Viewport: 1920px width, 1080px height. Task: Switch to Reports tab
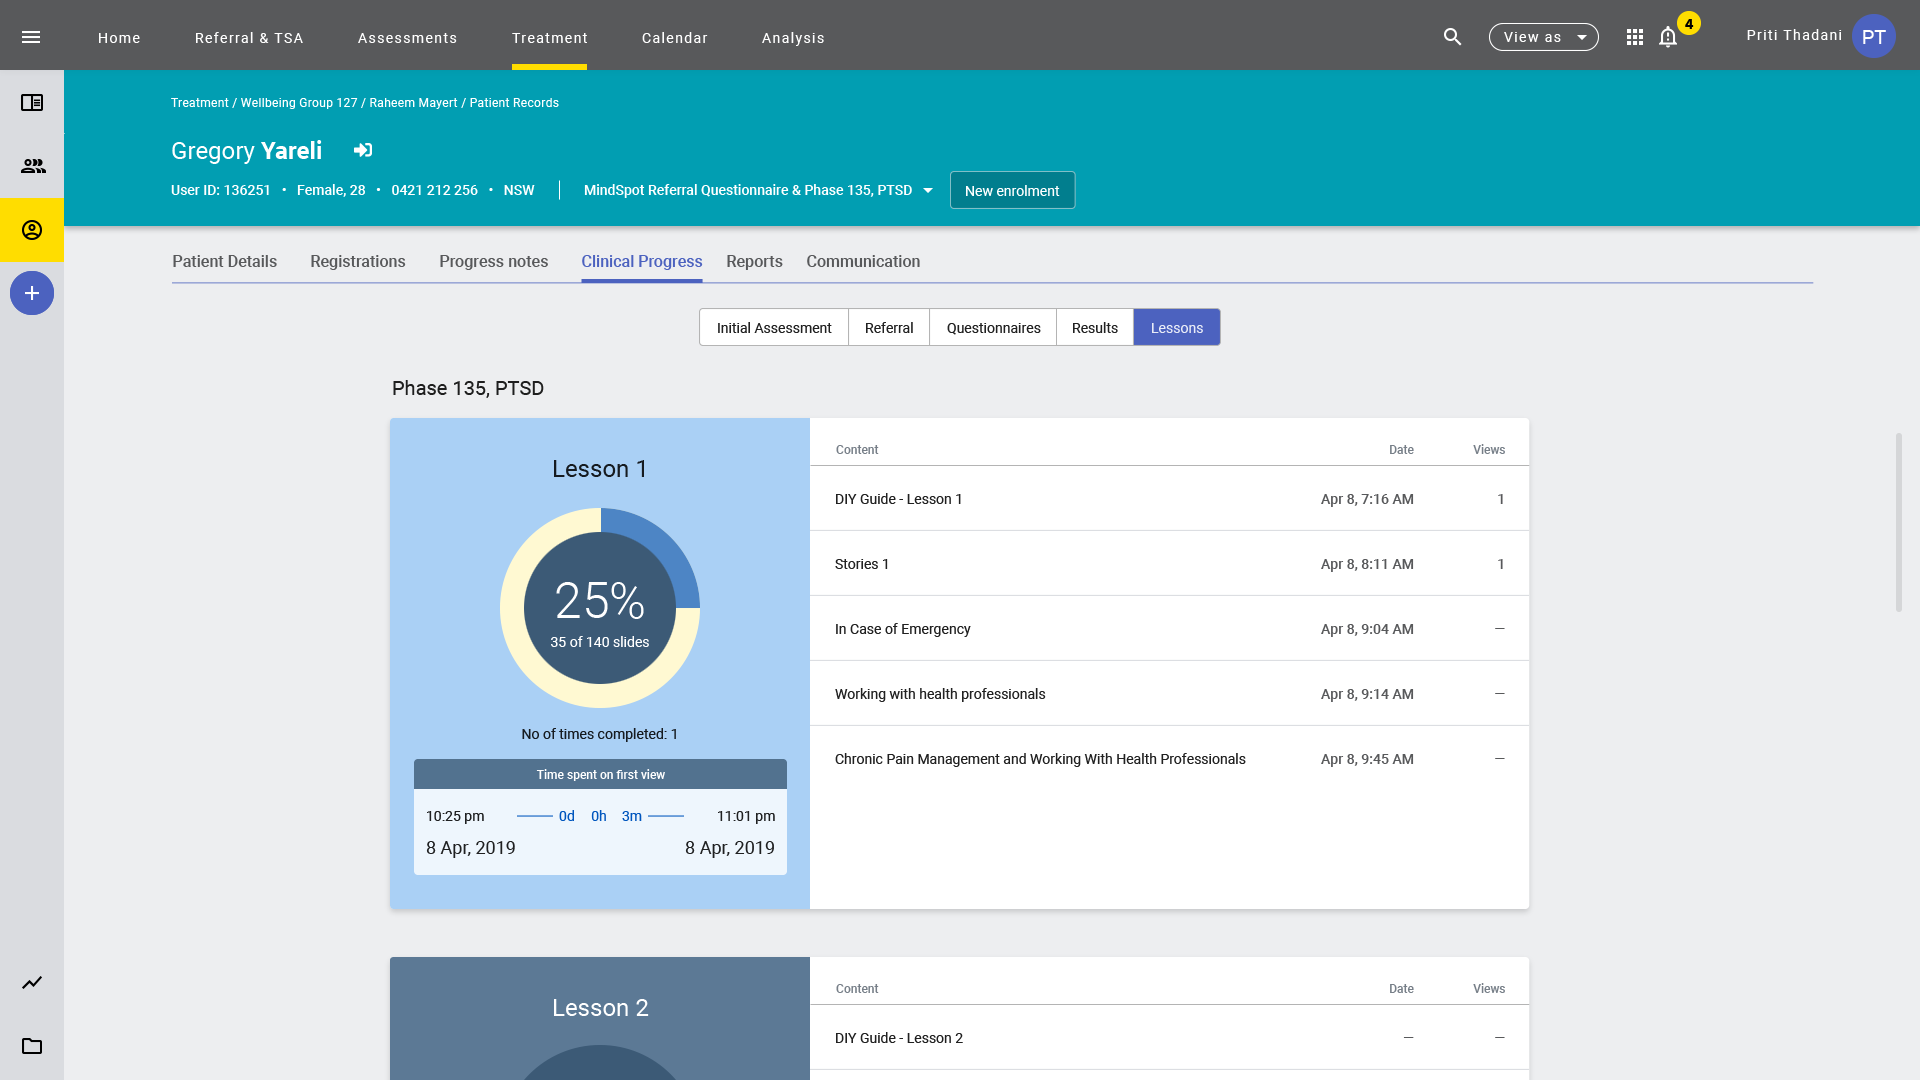tap(754, 261)
